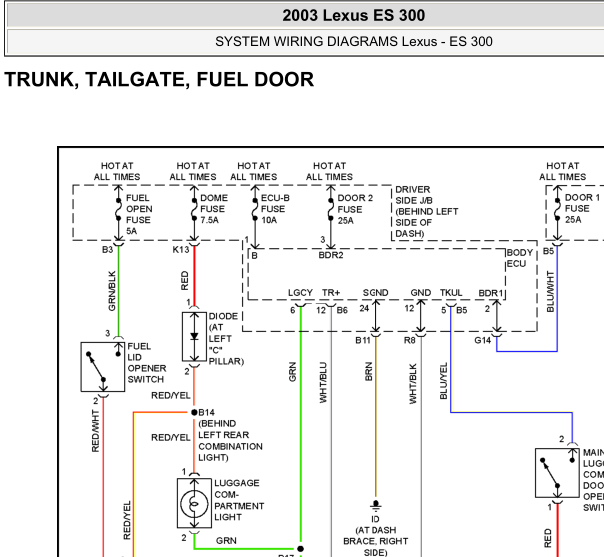Click the 'BDR1' terminal label
Viewport: 604px width, 557px height.
(x=491, y=293)
